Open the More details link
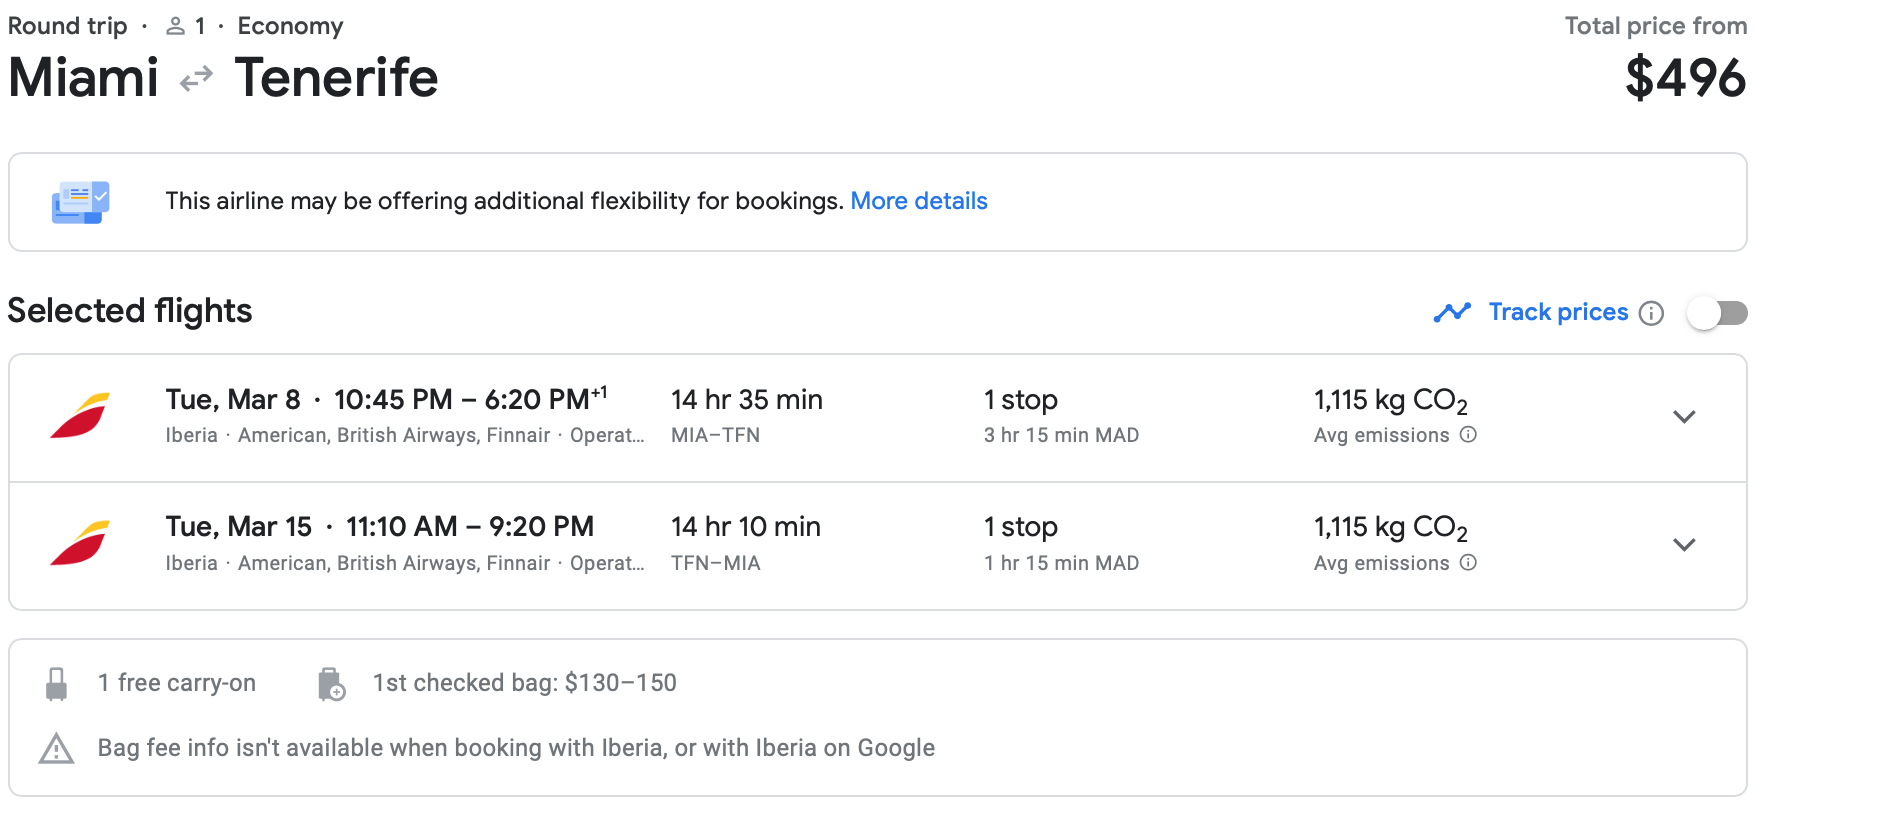Image resolution: width=1878 pixels, height=818 pixels. point(919,201)
